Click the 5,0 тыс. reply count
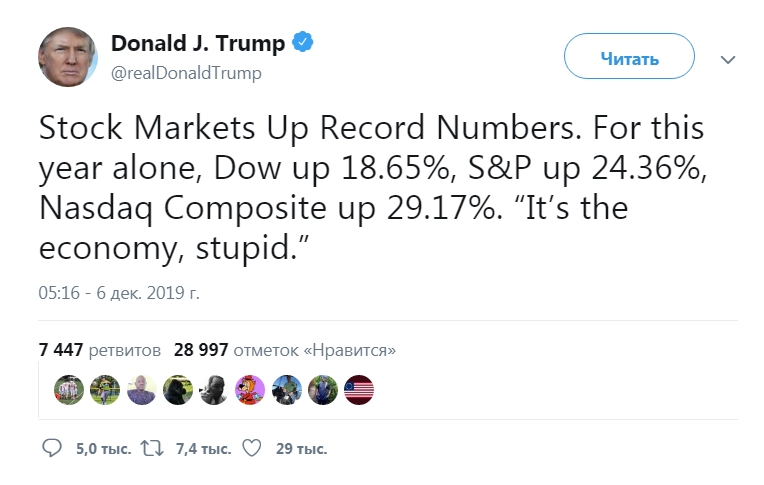This screenshot has width=764, height=485. pos(103,449)
